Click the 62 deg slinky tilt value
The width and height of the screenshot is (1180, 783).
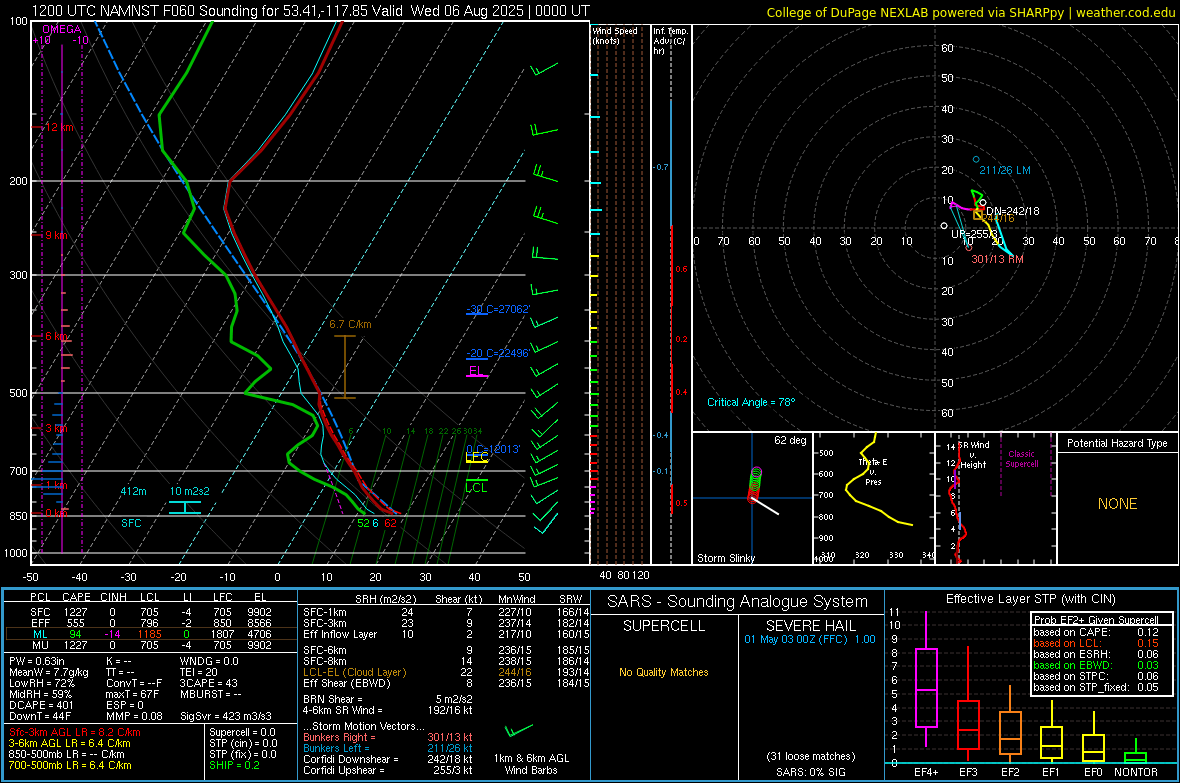[790, 440]
